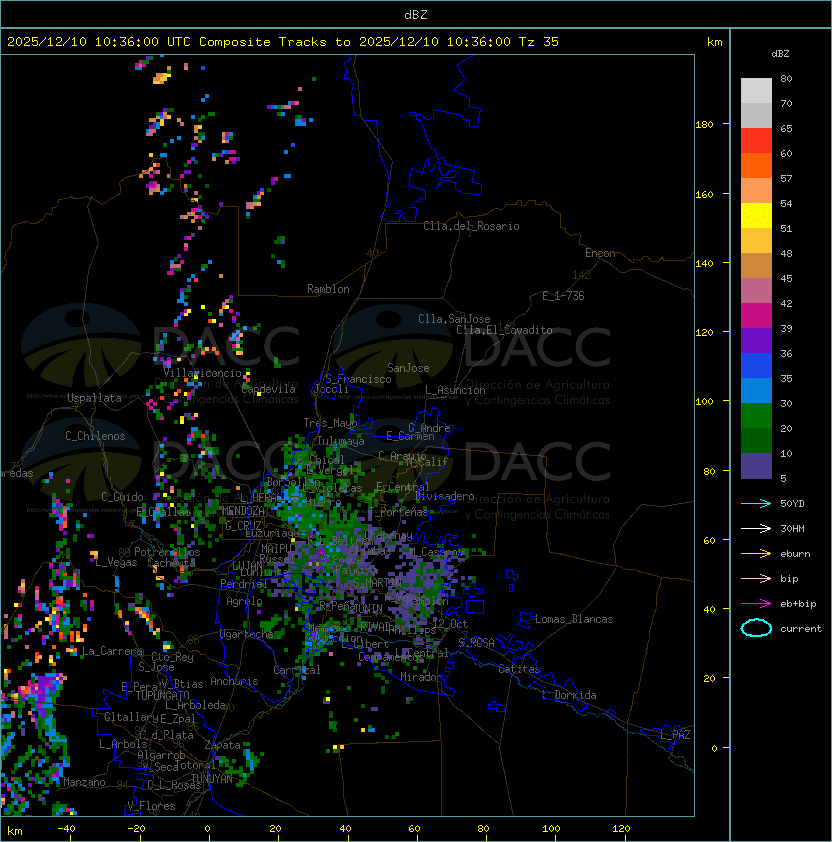The height and width of the screenshot is (842, 832).
Task: Click the 'Capdevila' place label
Action: (x=269, y=389)
